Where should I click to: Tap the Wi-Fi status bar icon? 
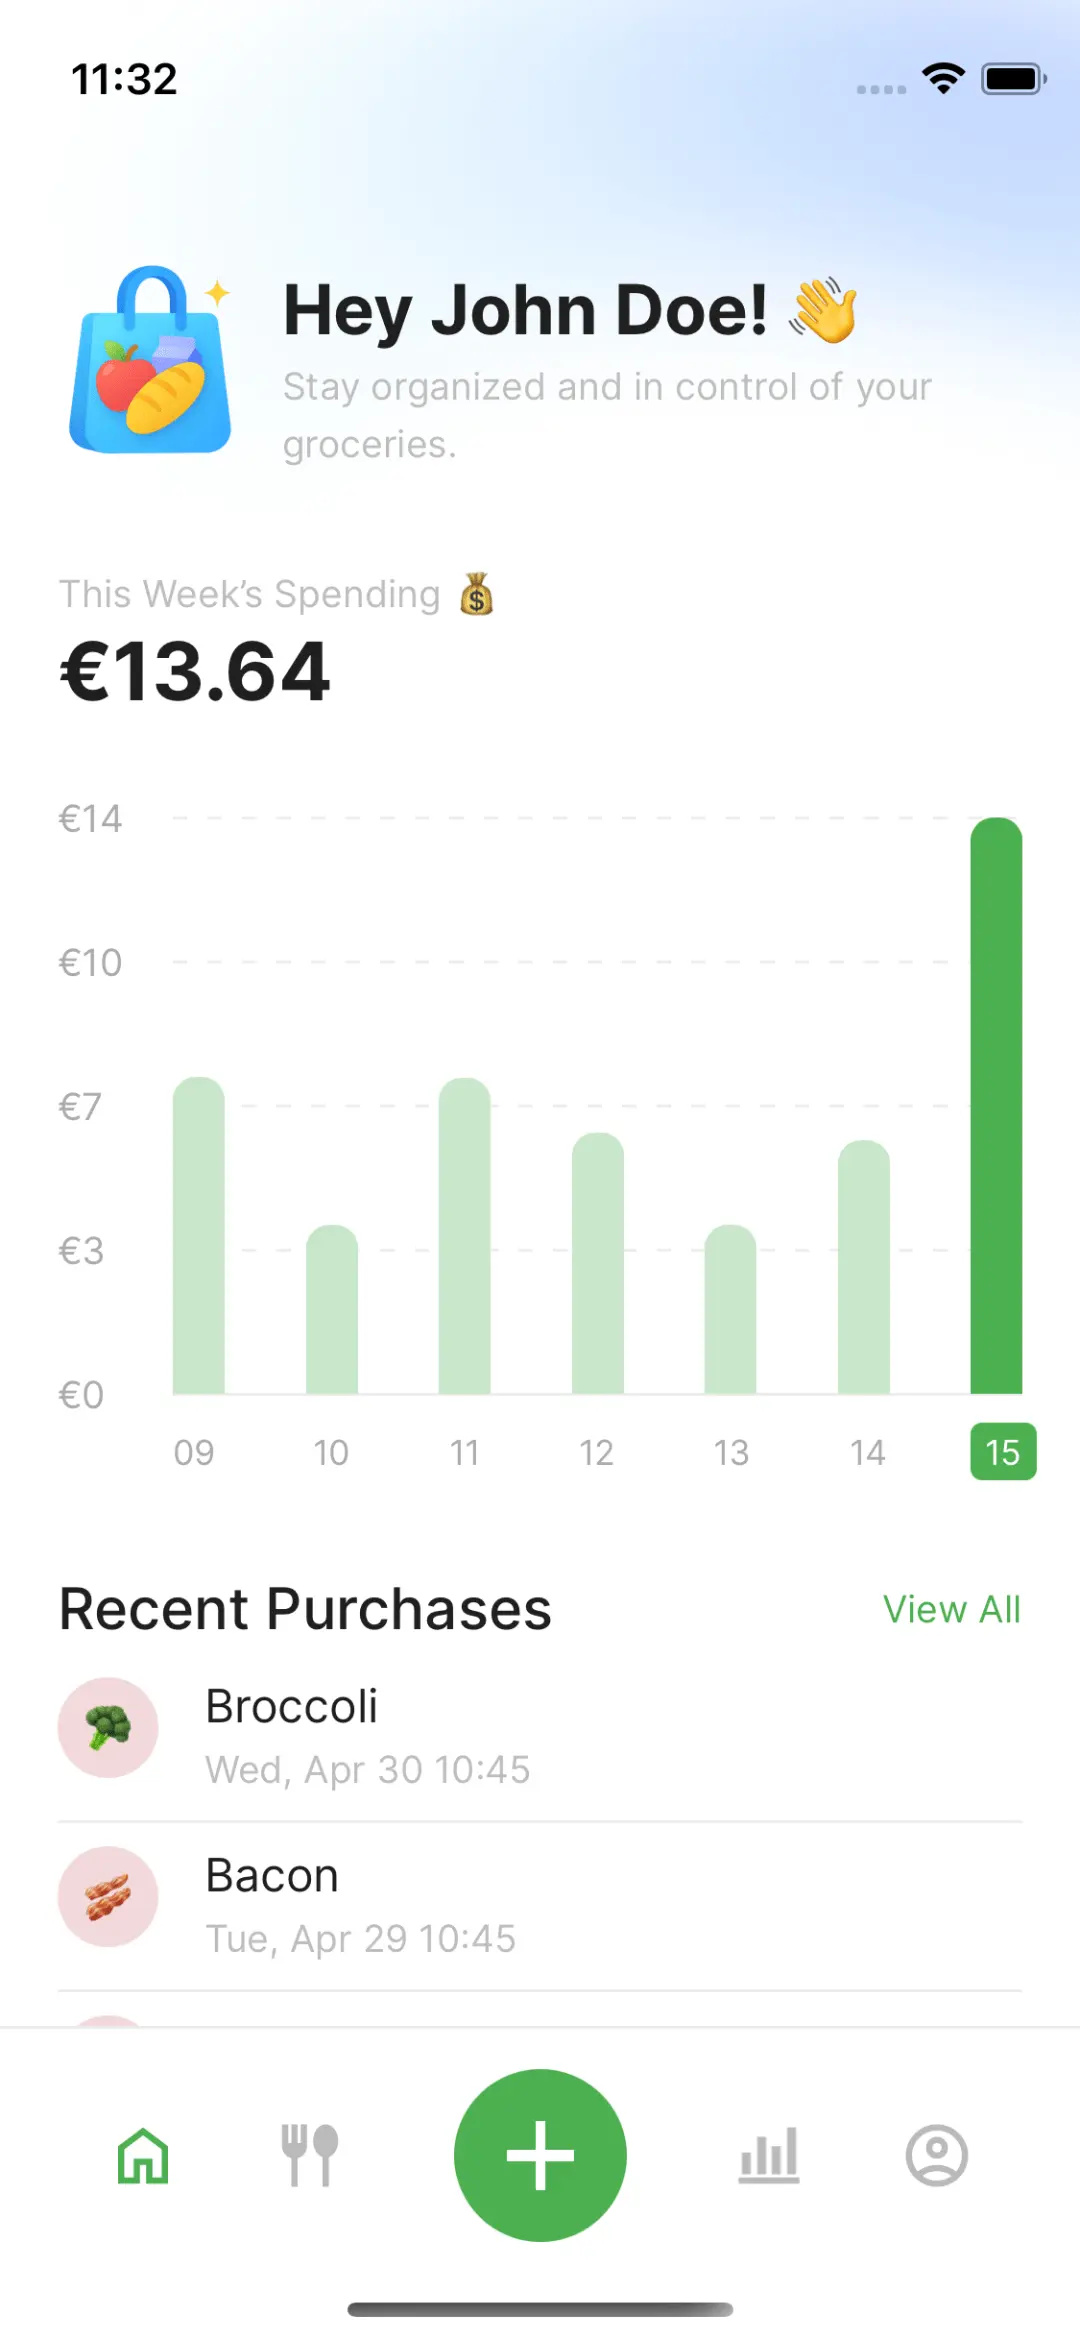point(943,78)
